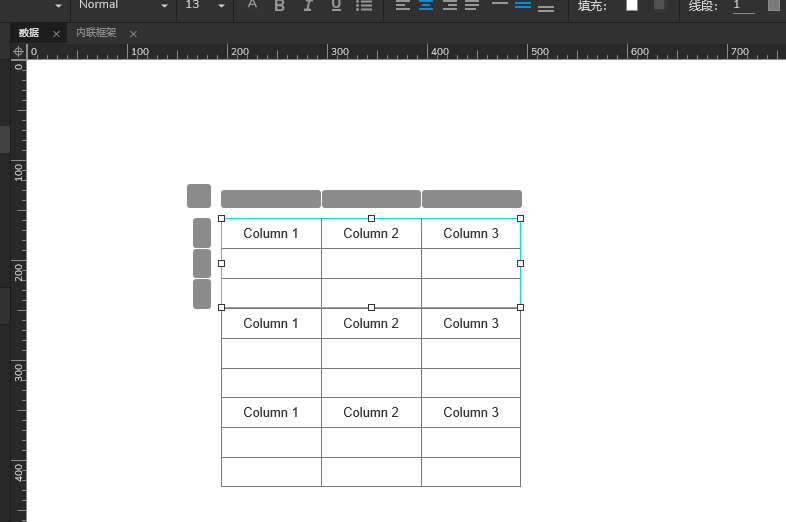Viewport: 786px width, 522px height.
Task: Toggle italic text formatting
Action: coord(307,6)
